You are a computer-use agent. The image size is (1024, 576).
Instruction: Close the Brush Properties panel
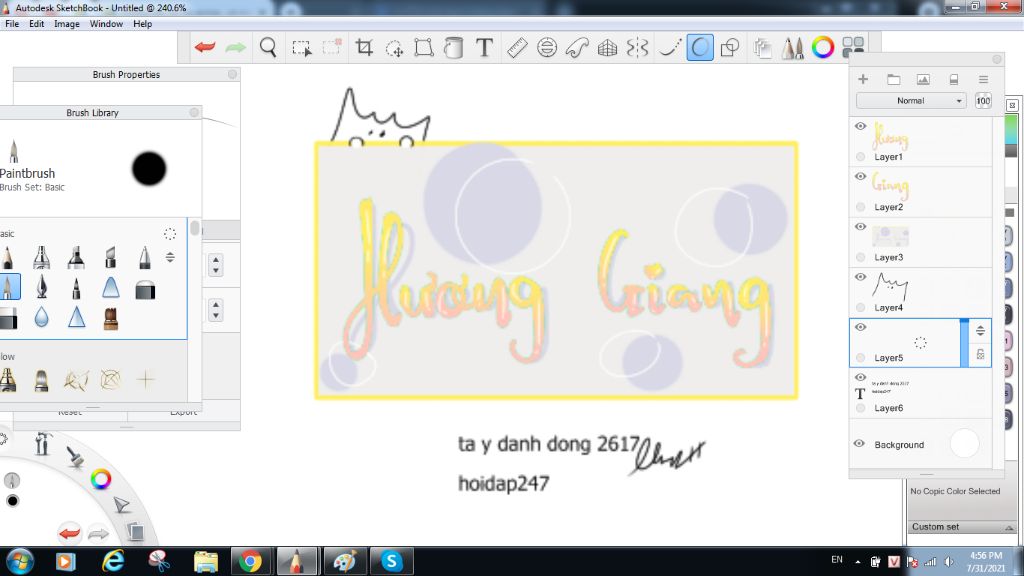(232, 74)
